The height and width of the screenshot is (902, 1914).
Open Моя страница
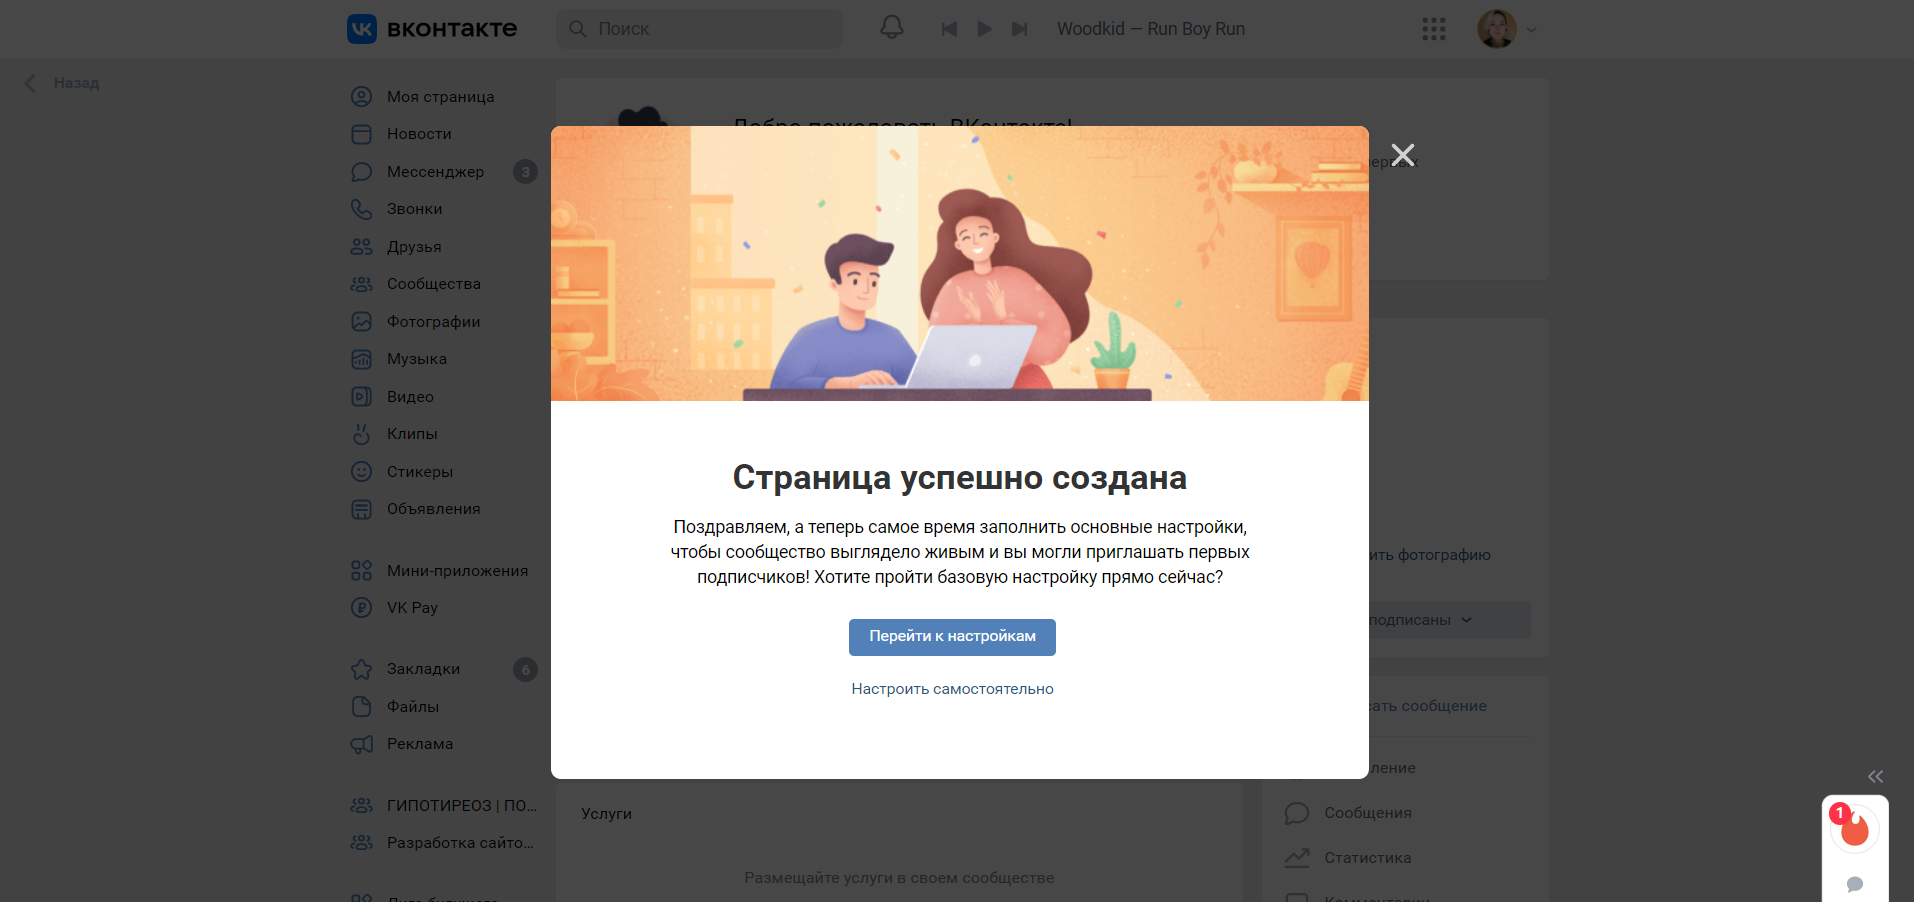[x=440, y=97]
